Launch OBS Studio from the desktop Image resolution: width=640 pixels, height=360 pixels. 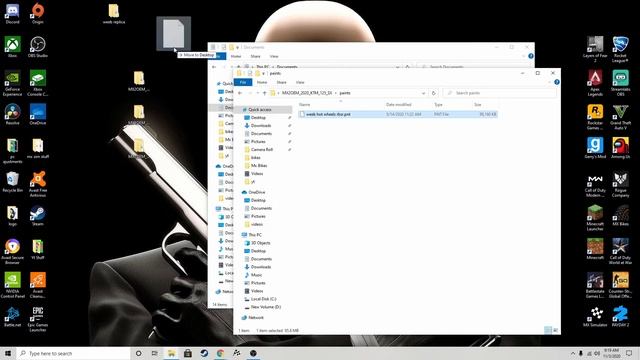tap(38, 47)
